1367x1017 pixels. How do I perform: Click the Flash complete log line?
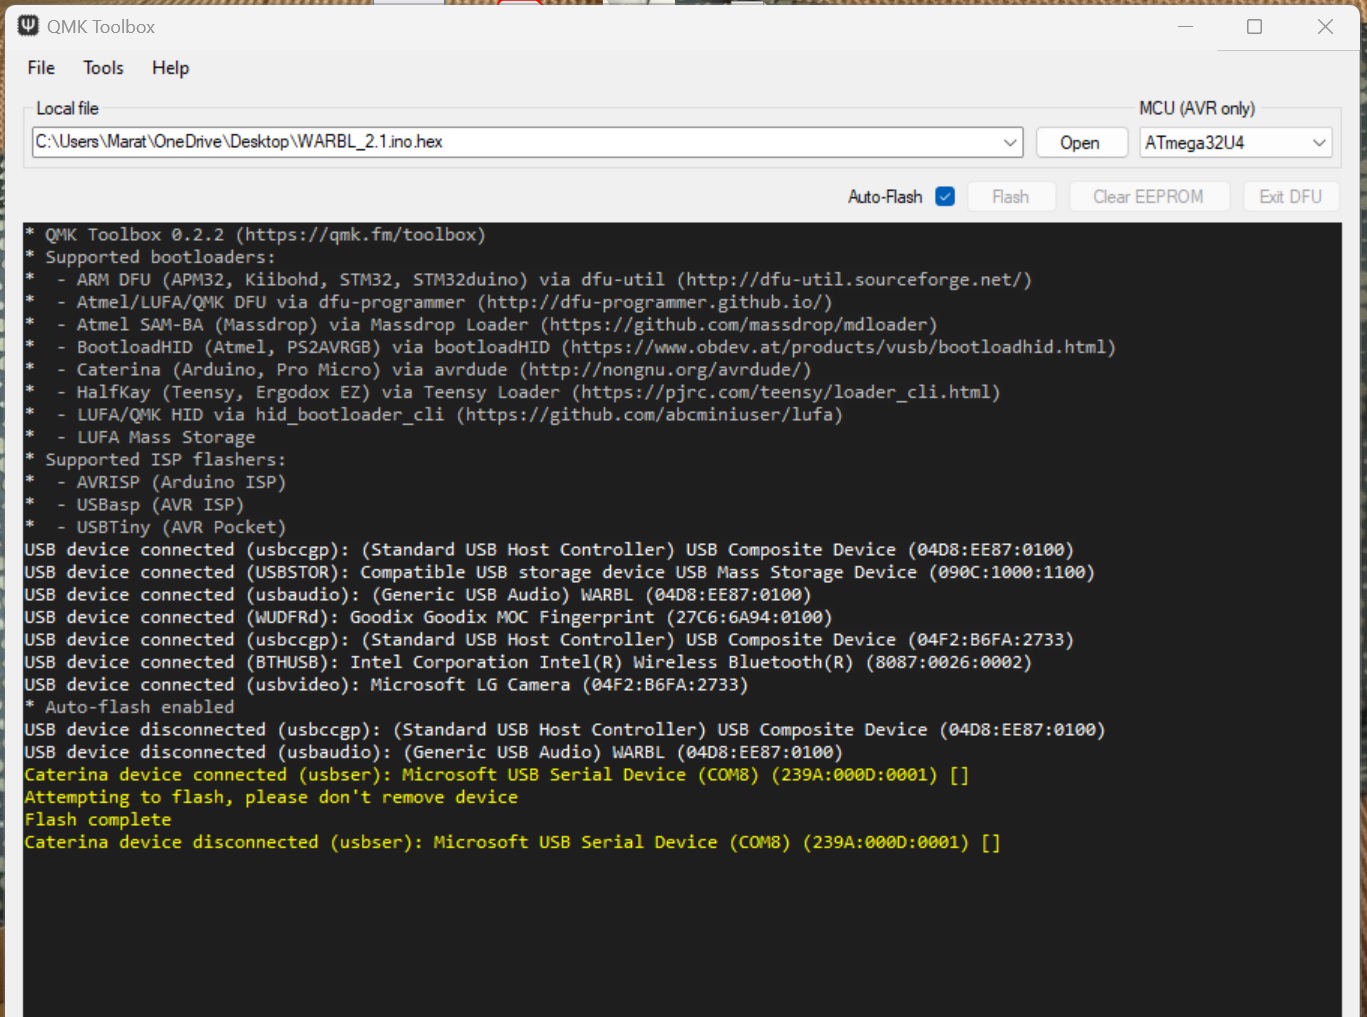tap(97, 819)
